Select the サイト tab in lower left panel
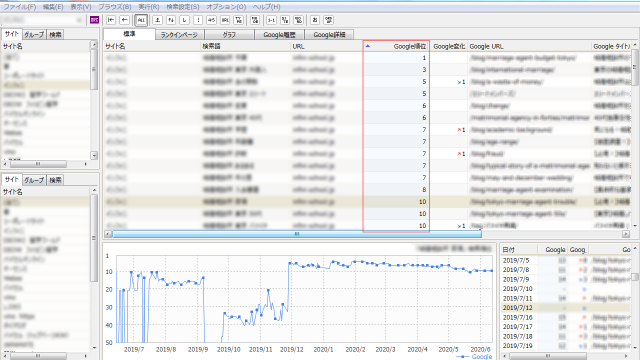Image resolution: width=640 pixels, height=360 pixels. coord(11,179)
